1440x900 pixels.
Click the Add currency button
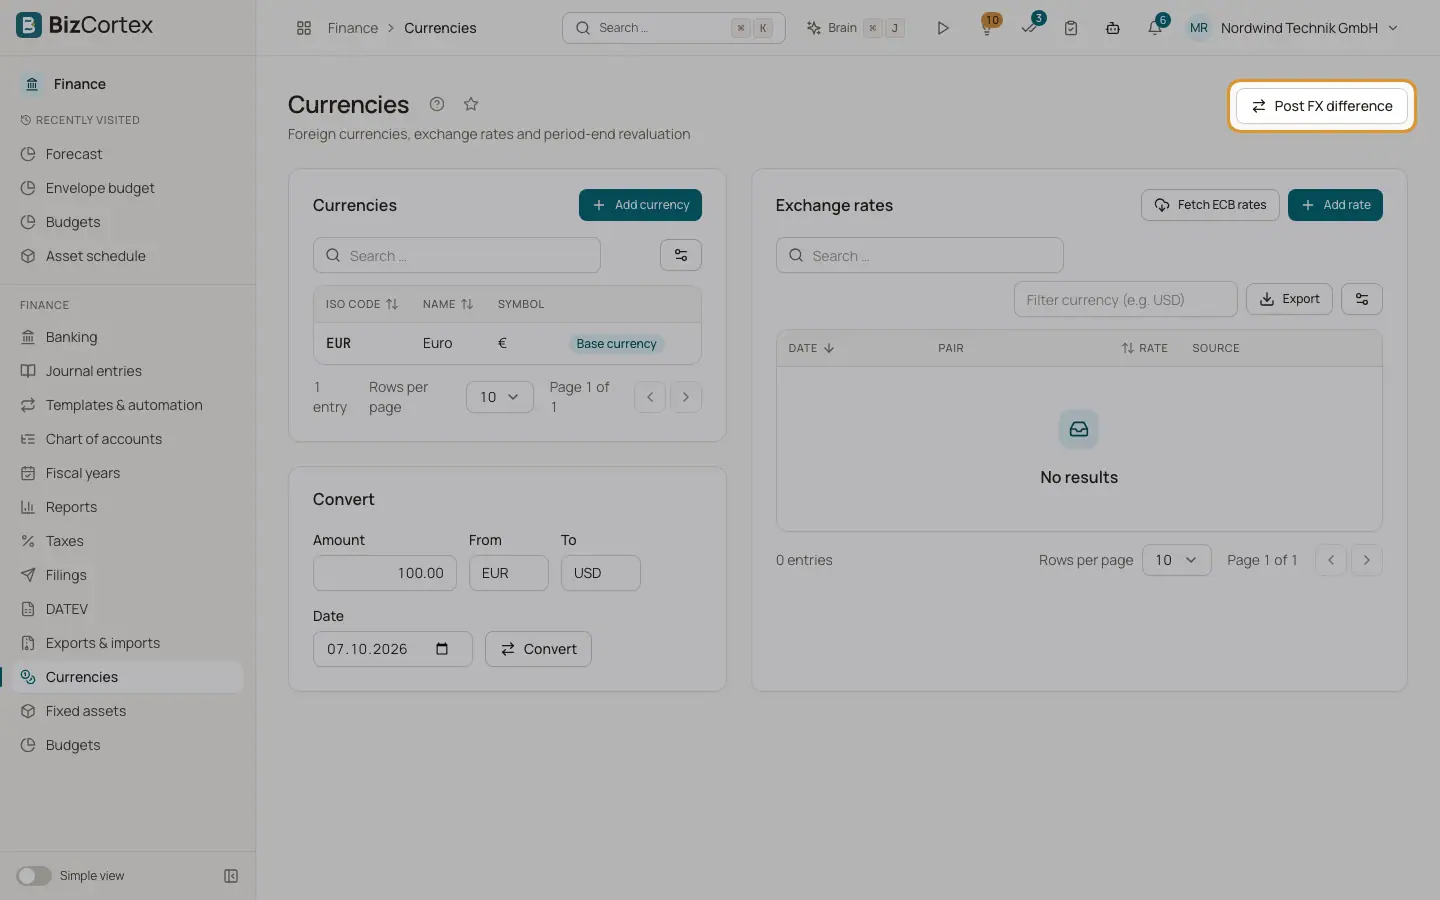pyautogui.click(x=640, y=205)
